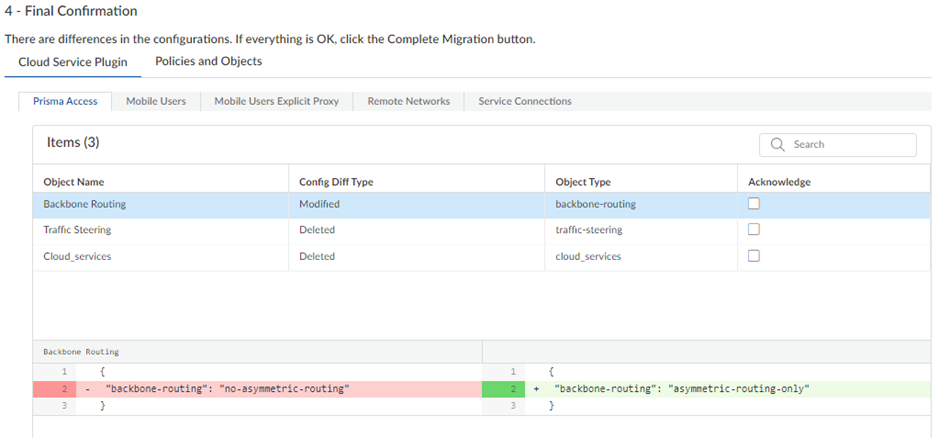
Task: Show the Service Connections tab
Action: pyautogui.click(x=525, y=101)
